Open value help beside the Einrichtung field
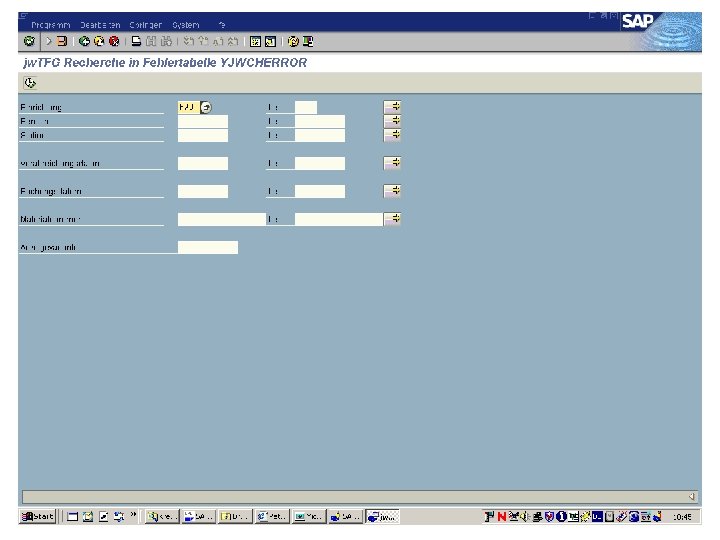The width and height of the screenshot is (720, 540). click(x=206, y=107)
